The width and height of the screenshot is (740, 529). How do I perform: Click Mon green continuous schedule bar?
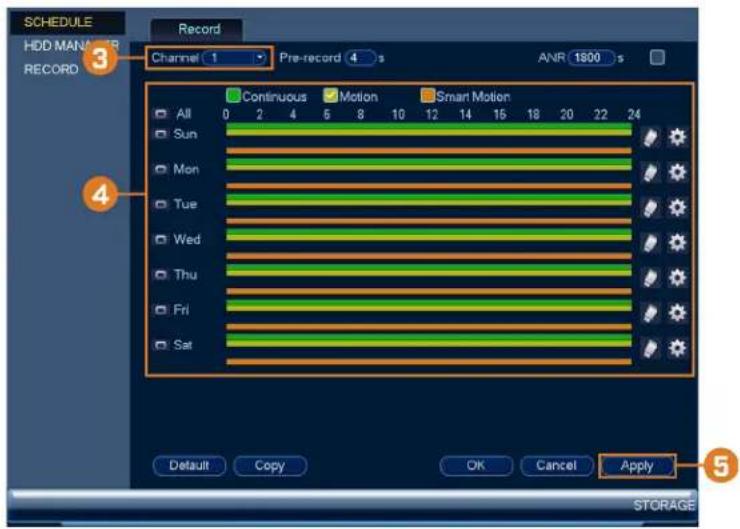tap(429, 162)
